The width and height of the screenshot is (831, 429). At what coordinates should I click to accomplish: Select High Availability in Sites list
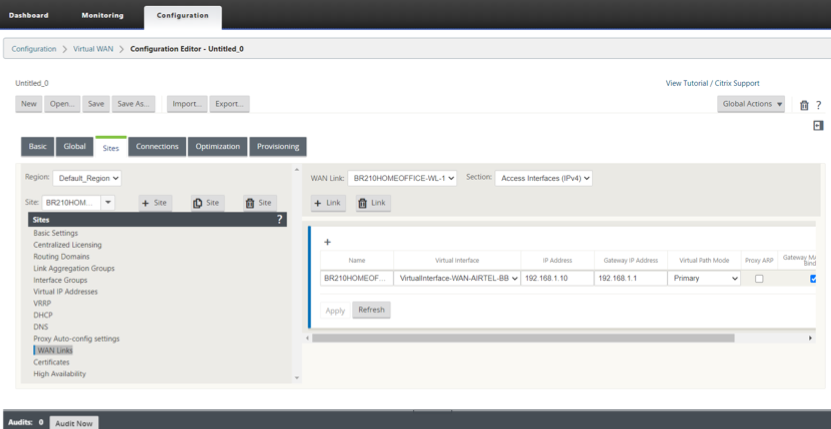click(59, 374)
